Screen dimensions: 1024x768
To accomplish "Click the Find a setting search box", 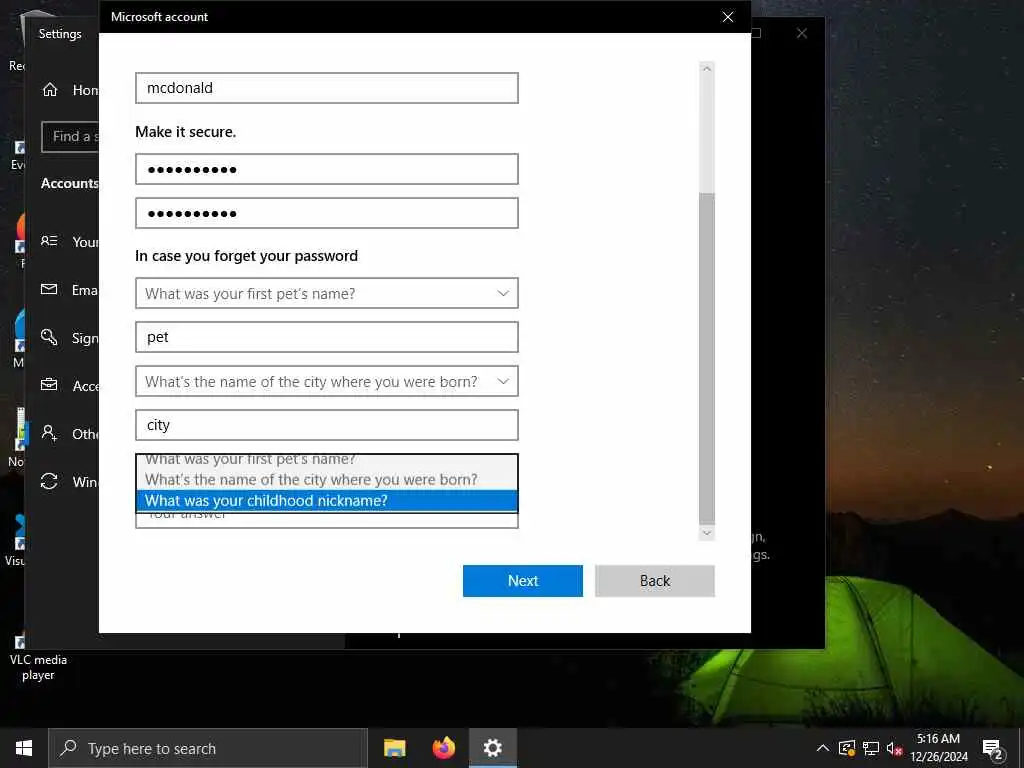I will pyautogui.click(x=71, y=136).
